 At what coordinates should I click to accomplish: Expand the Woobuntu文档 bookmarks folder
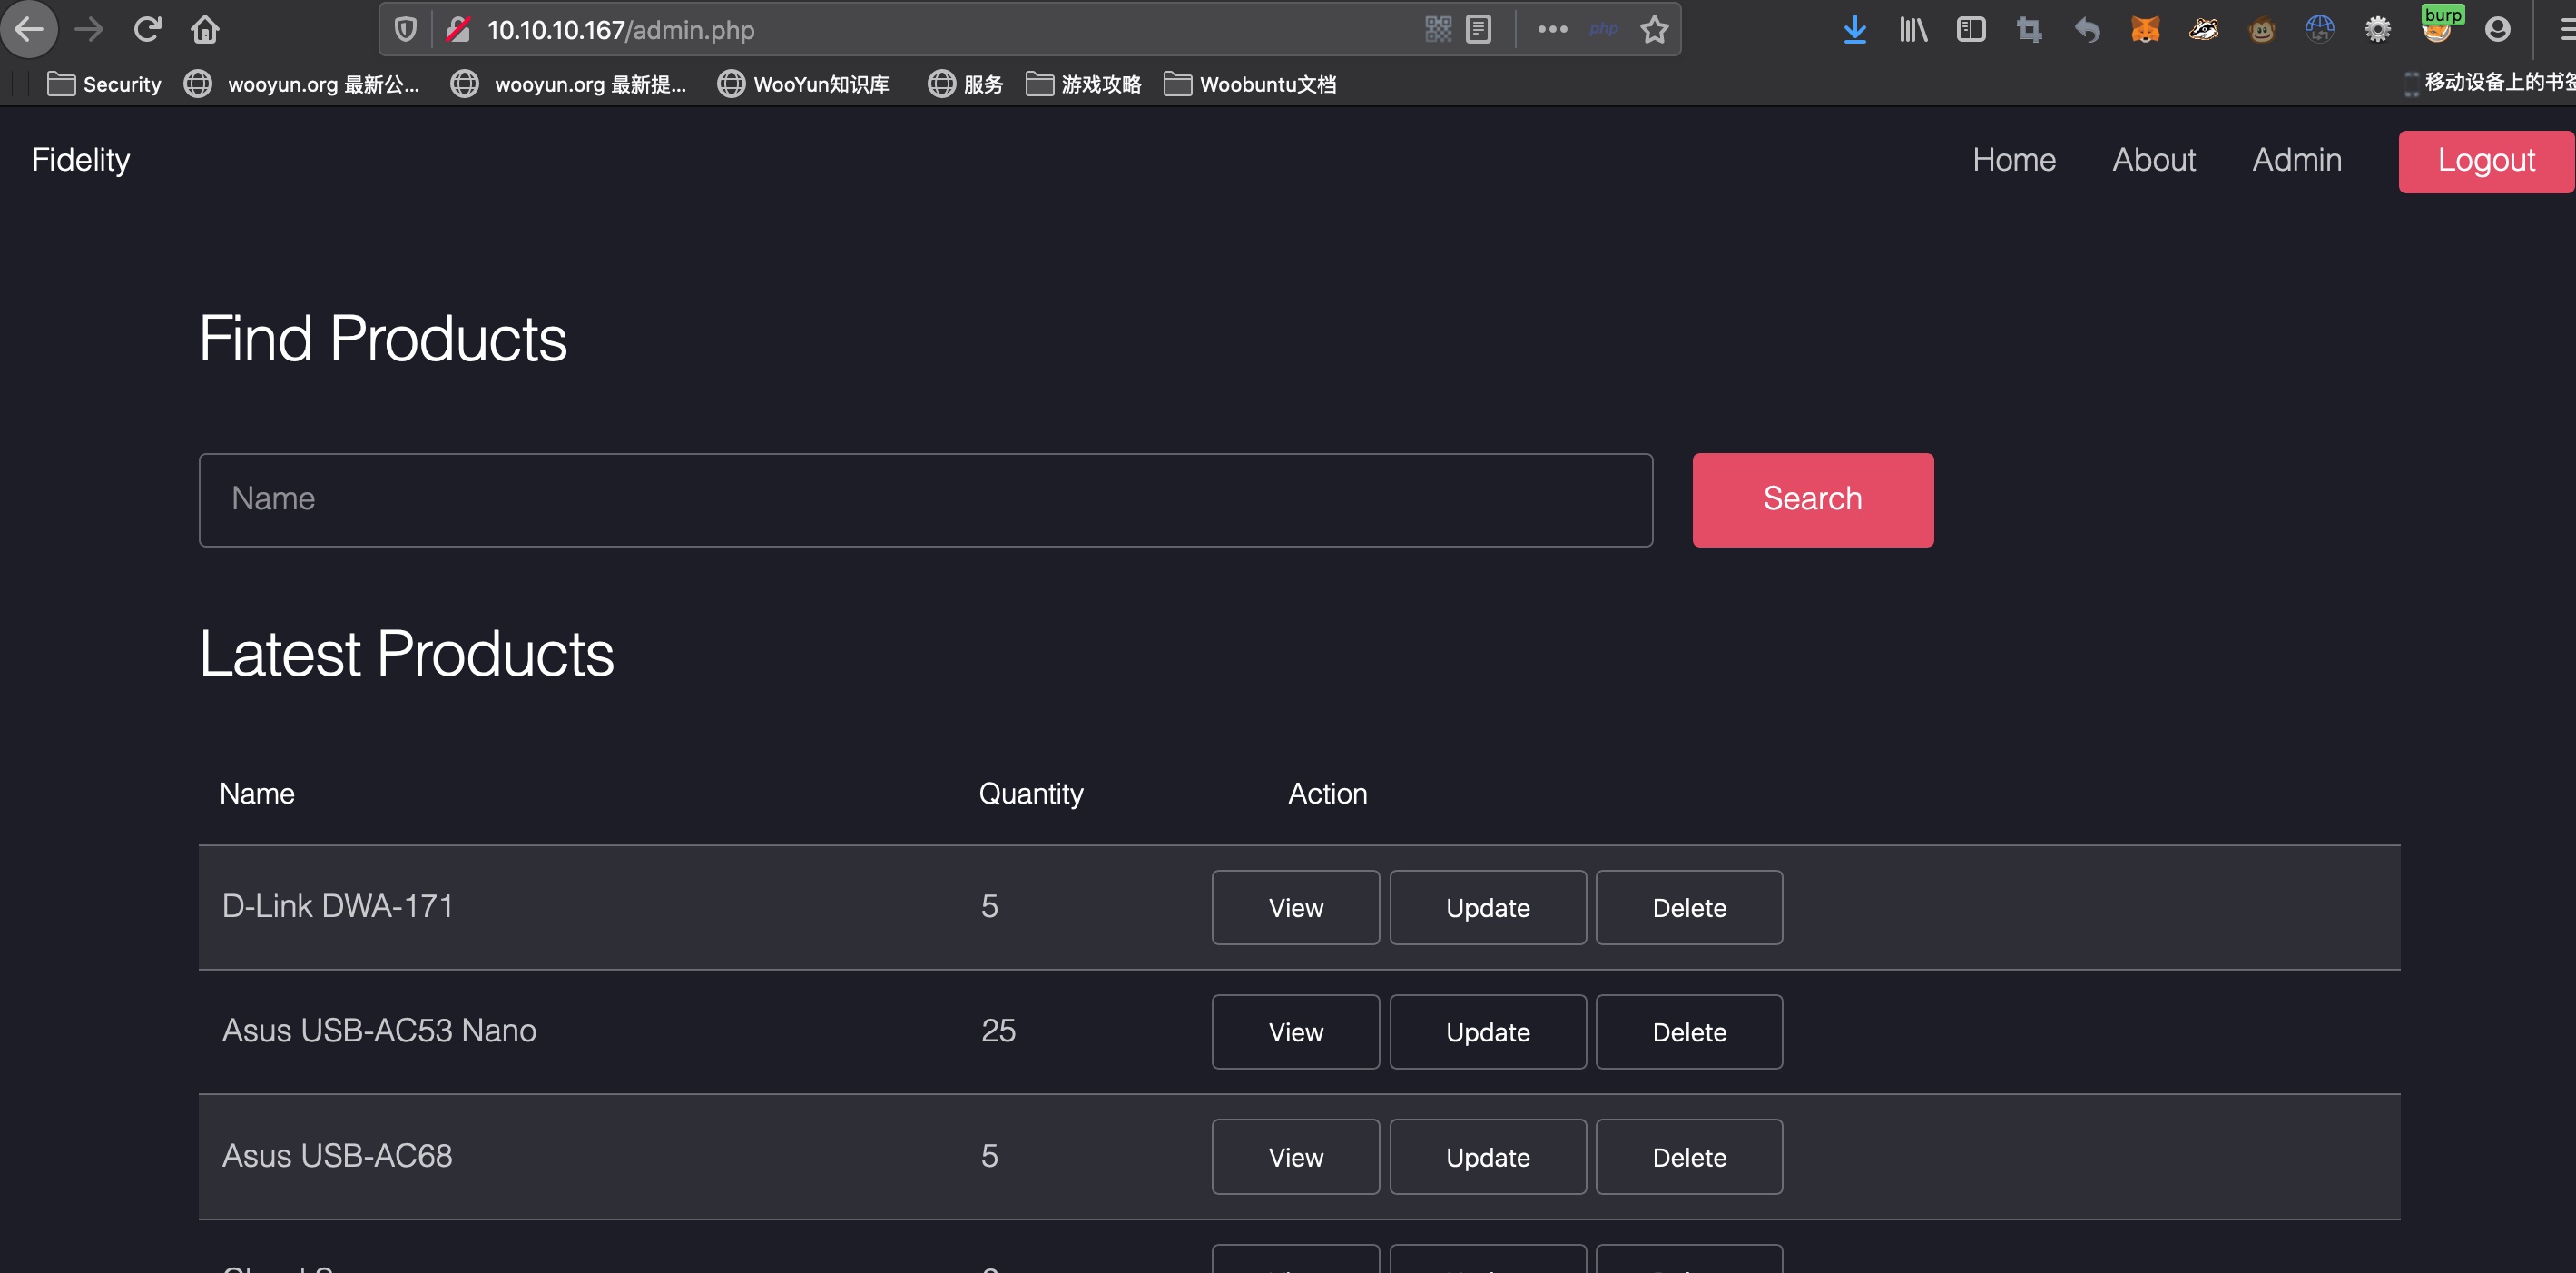[1250, 84]
